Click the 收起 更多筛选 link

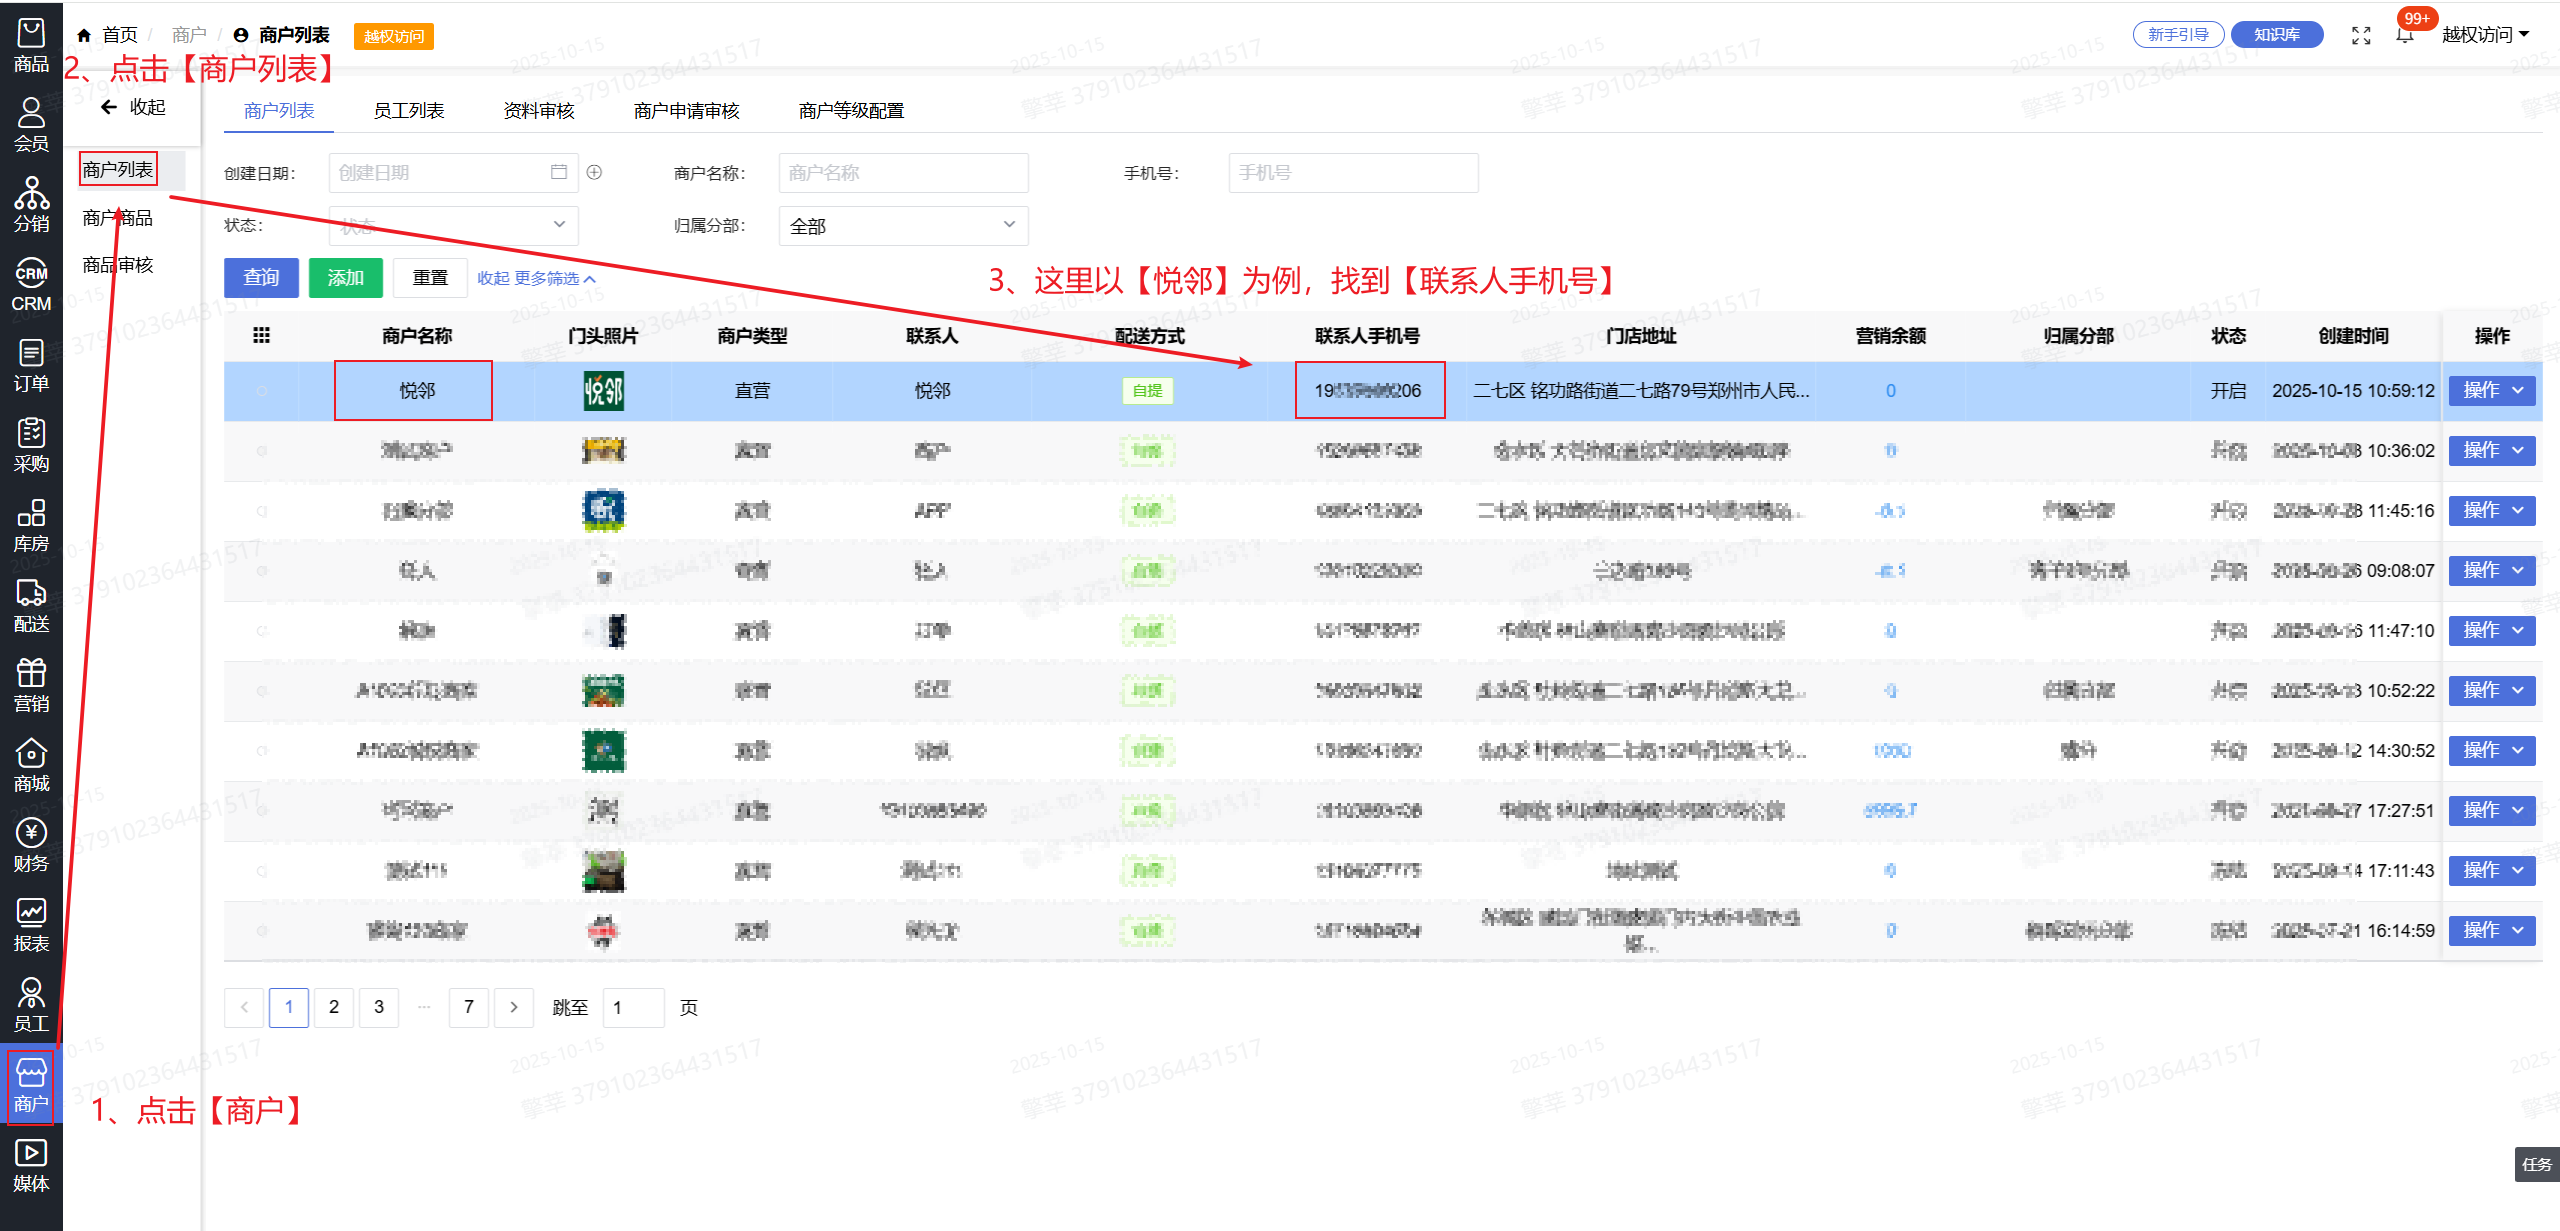[536, 278]
